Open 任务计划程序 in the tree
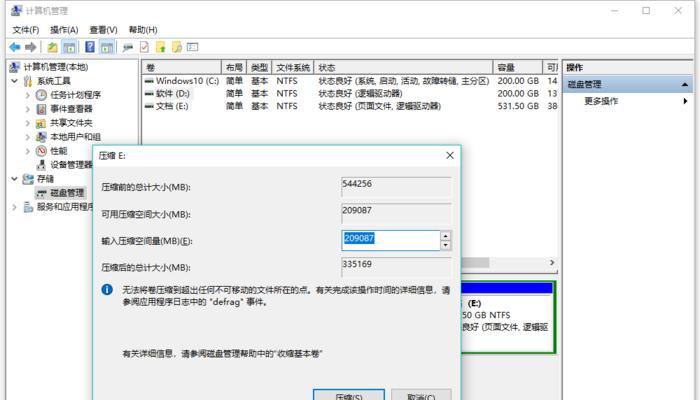This screenshot has height=400, width=700. (75, 95)
